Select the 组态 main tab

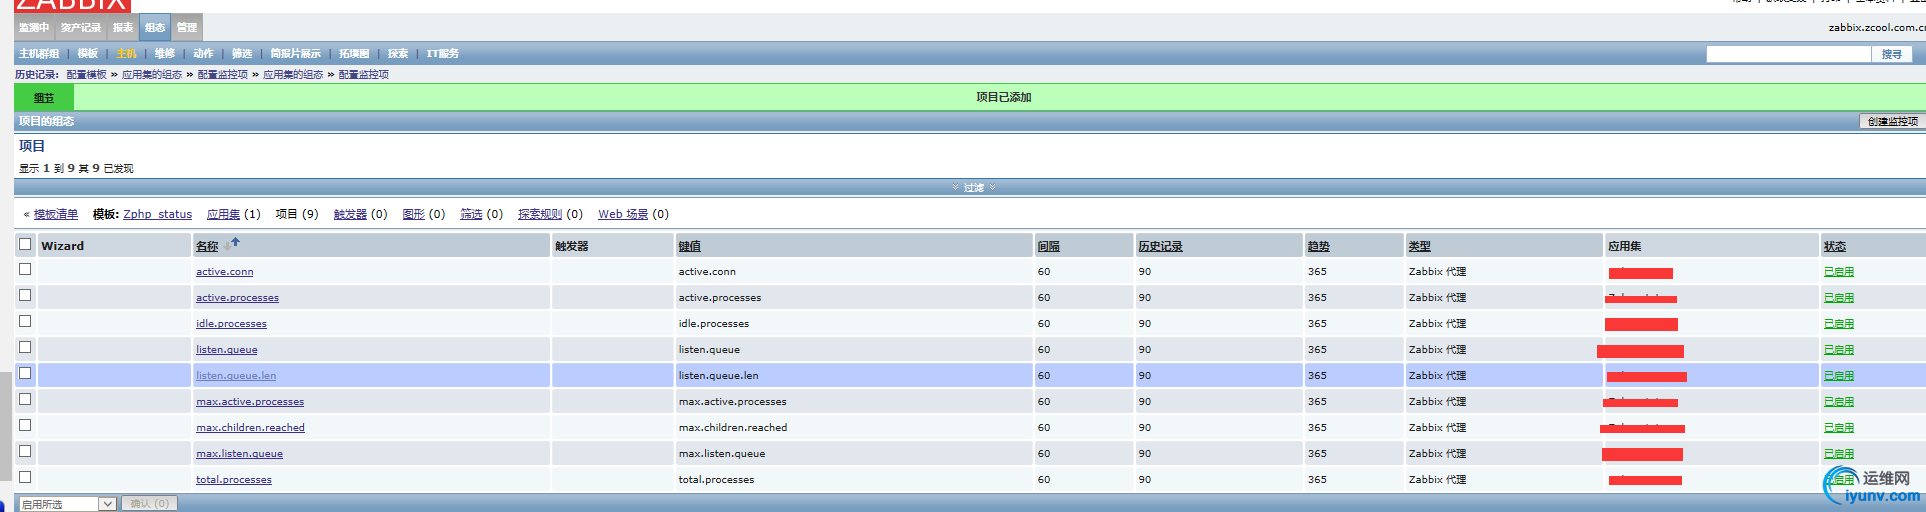(x=155, y=27)
